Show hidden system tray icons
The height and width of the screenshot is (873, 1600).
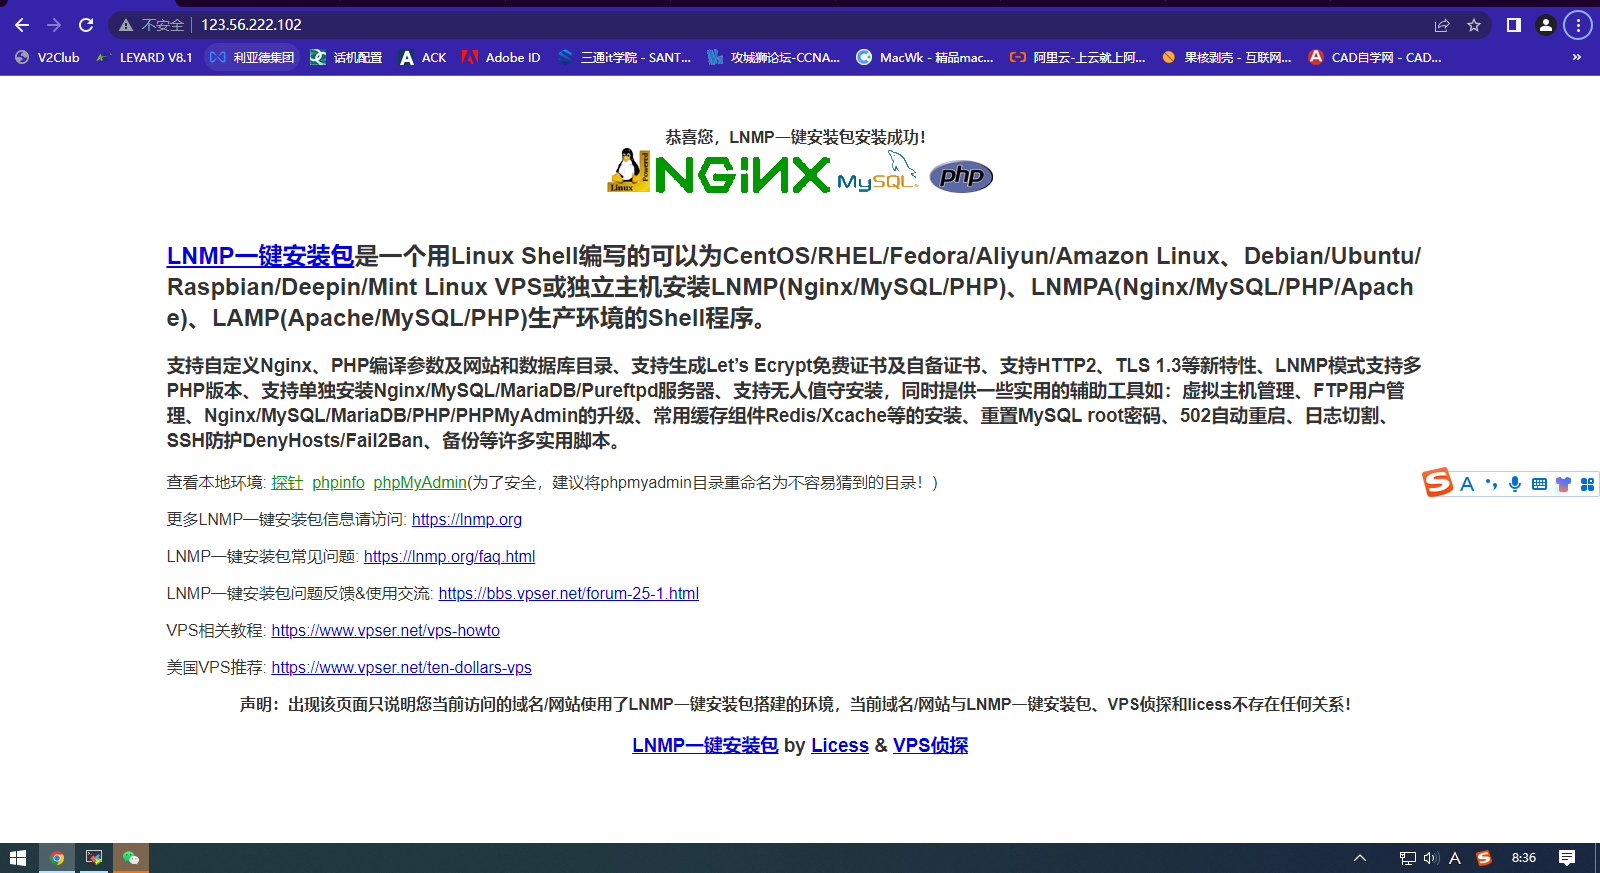(x=1360, y=858)
